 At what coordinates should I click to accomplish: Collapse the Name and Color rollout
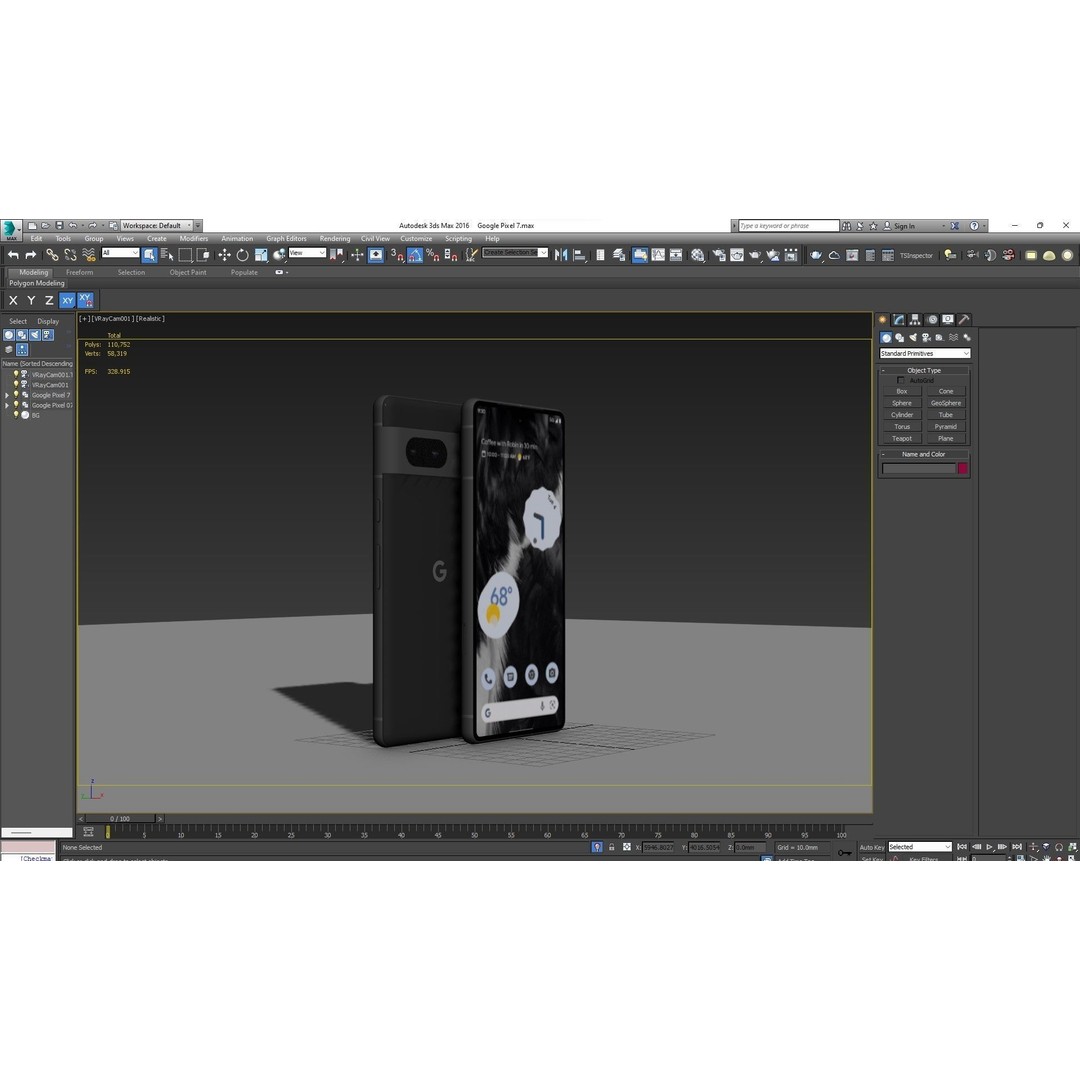click(924, 454)
